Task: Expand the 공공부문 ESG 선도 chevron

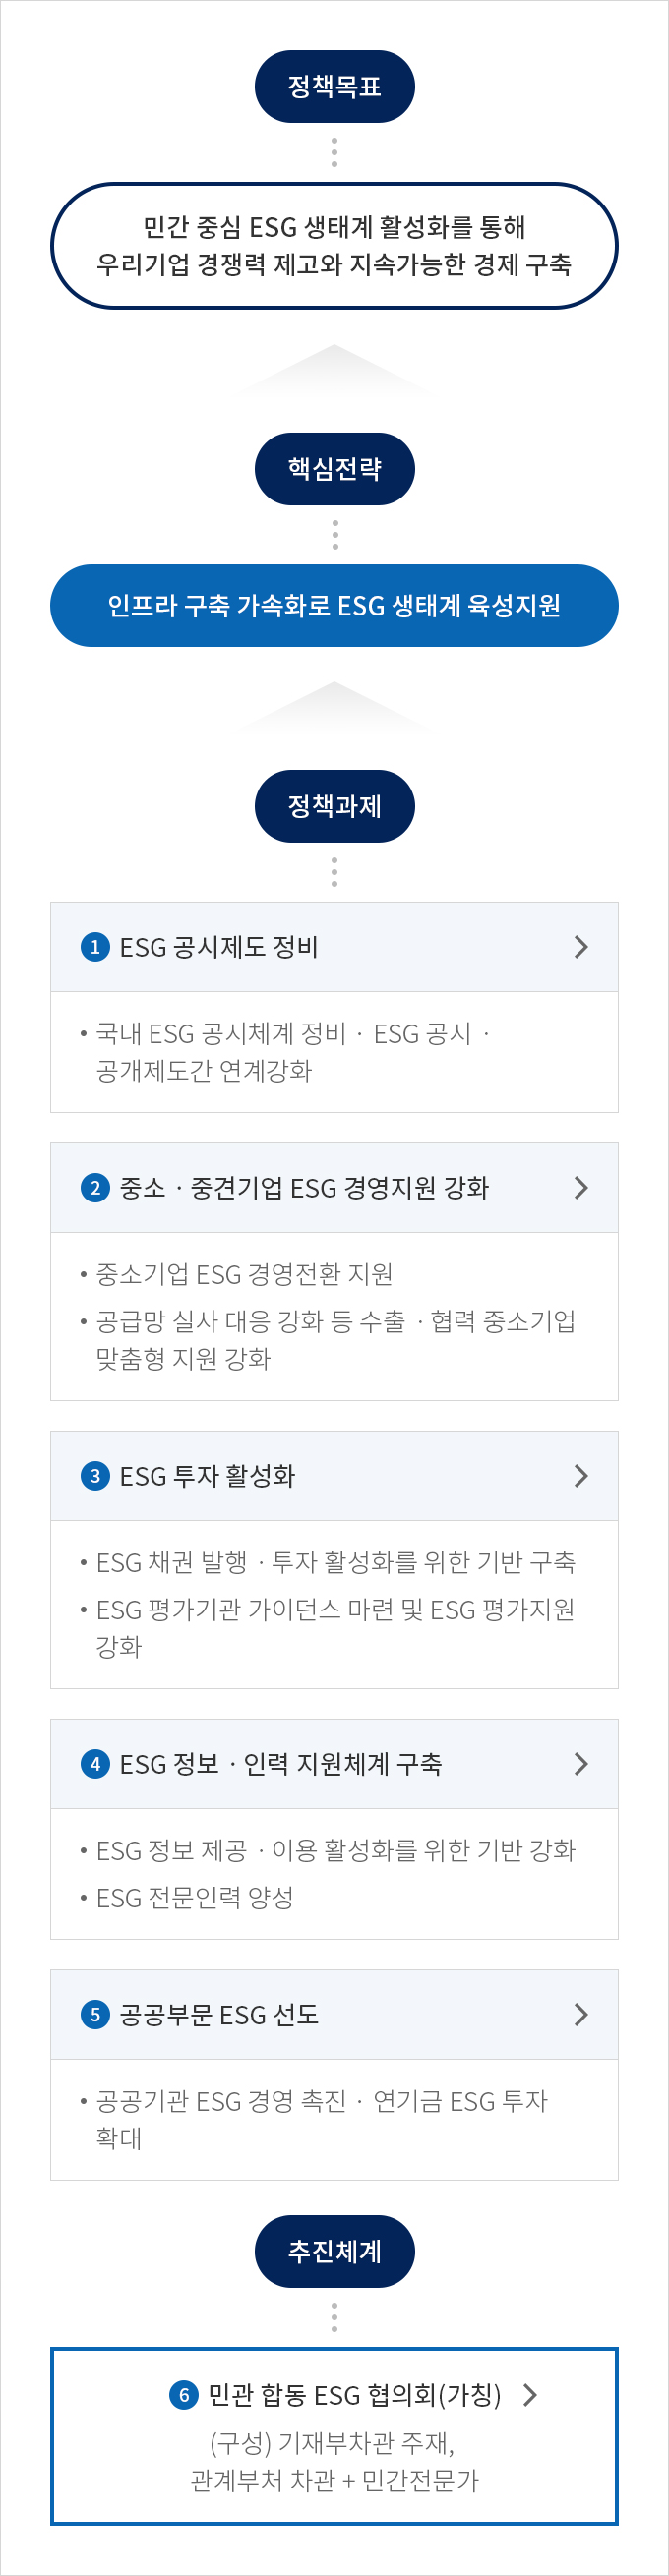Action: [581, 2014]
